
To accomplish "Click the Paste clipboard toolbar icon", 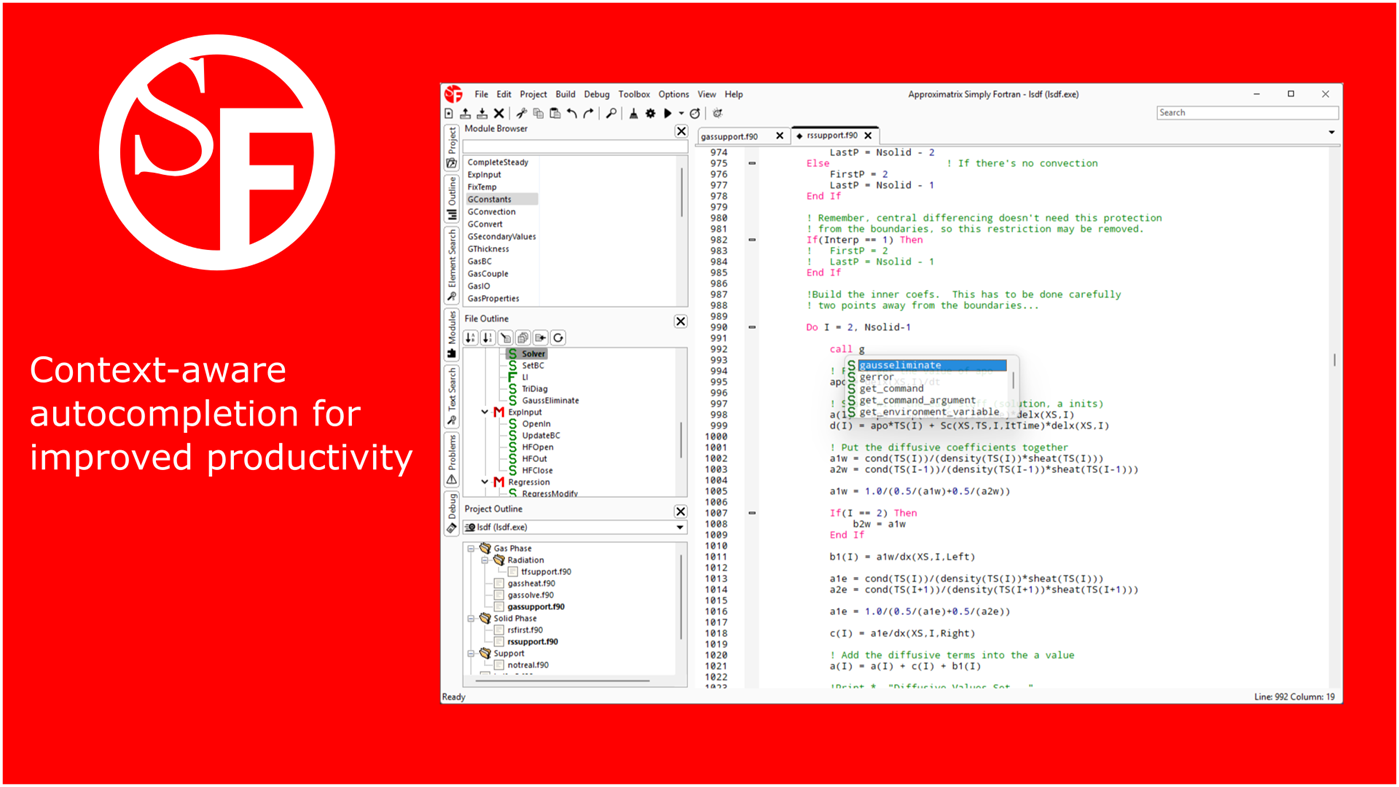I will [x=555, y=113].
